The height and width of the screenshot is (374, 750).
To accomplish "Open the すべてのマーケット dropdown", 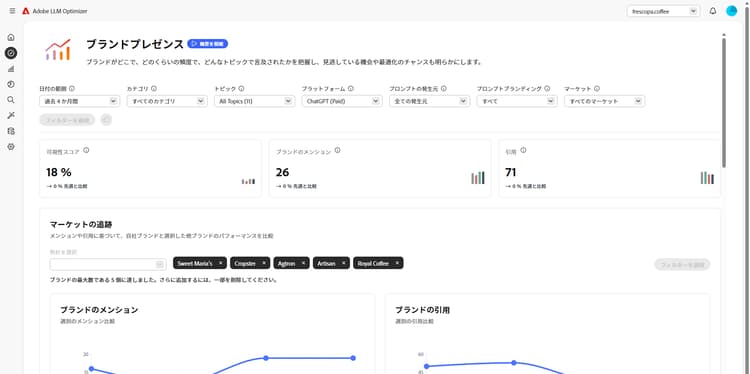I will pyautogui.click(x=604, y=101).
